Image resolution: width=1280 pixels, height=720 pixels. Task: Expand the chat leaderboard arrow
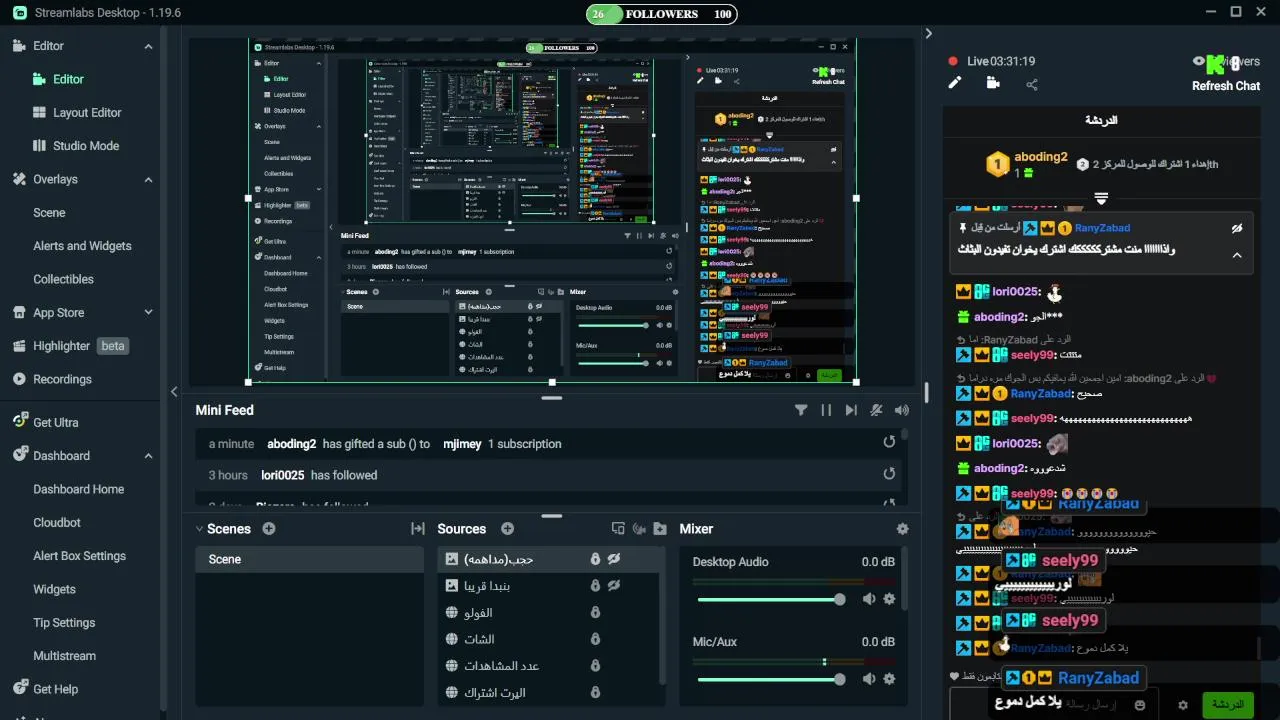(1101, 198)
